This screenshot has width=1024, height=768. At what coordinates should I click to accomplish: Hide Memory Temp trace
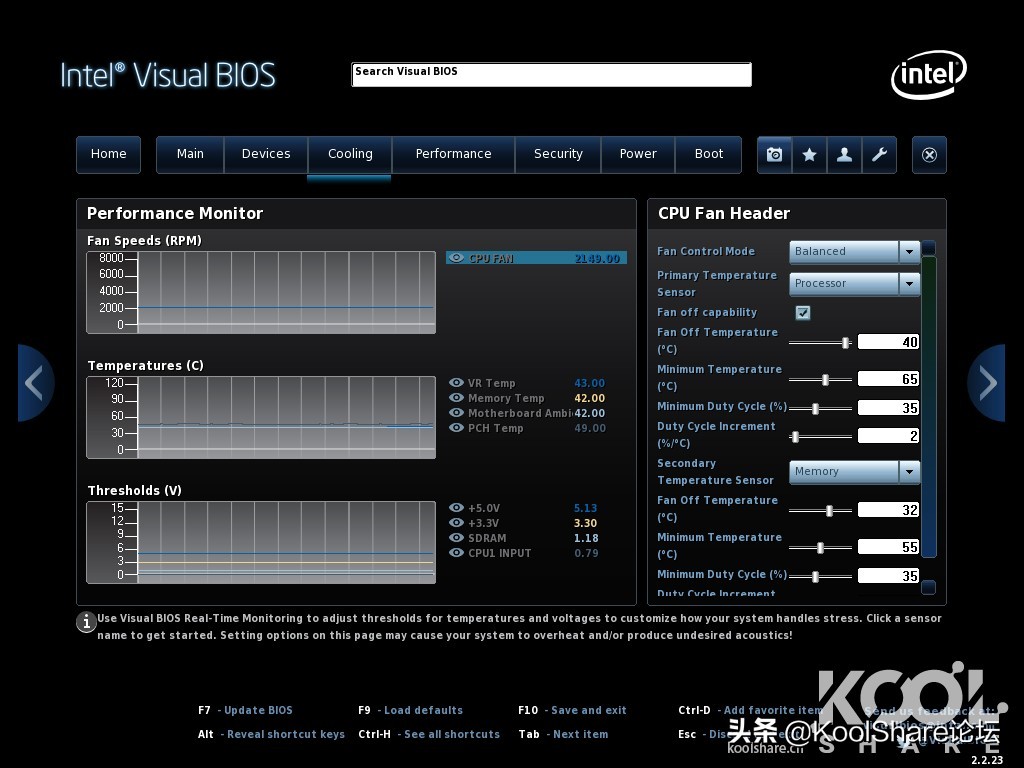pyautogui.click(x=456, y=398)
